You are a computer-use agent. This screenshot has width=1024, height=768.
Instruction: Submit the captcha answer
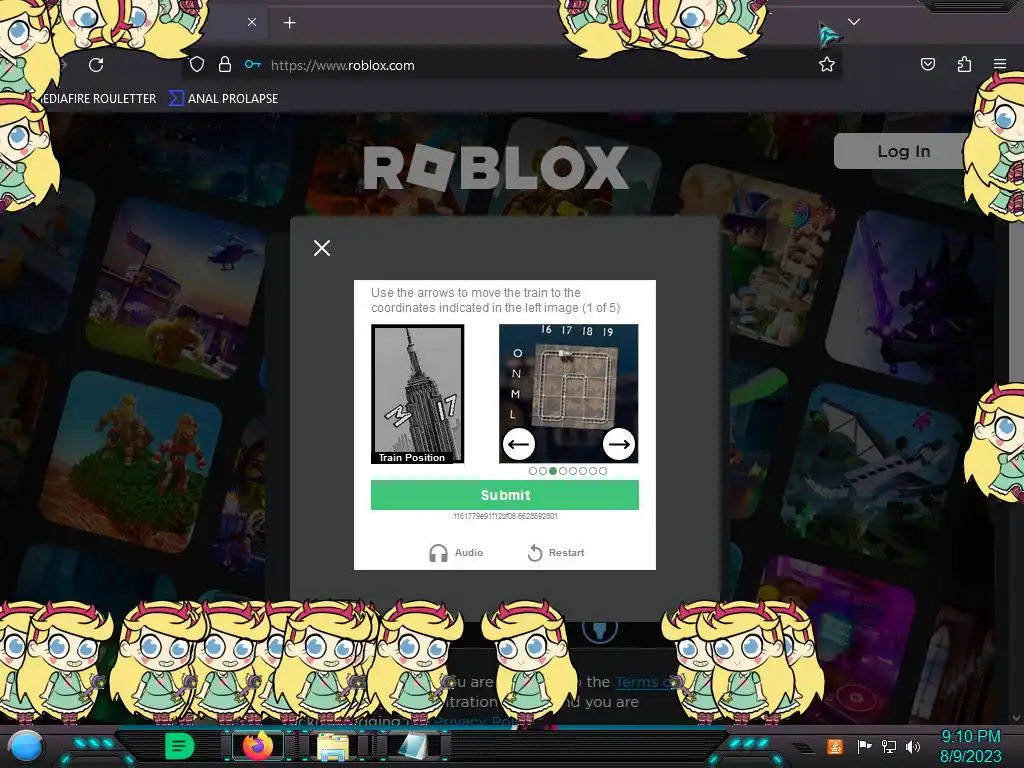(505, 495)
